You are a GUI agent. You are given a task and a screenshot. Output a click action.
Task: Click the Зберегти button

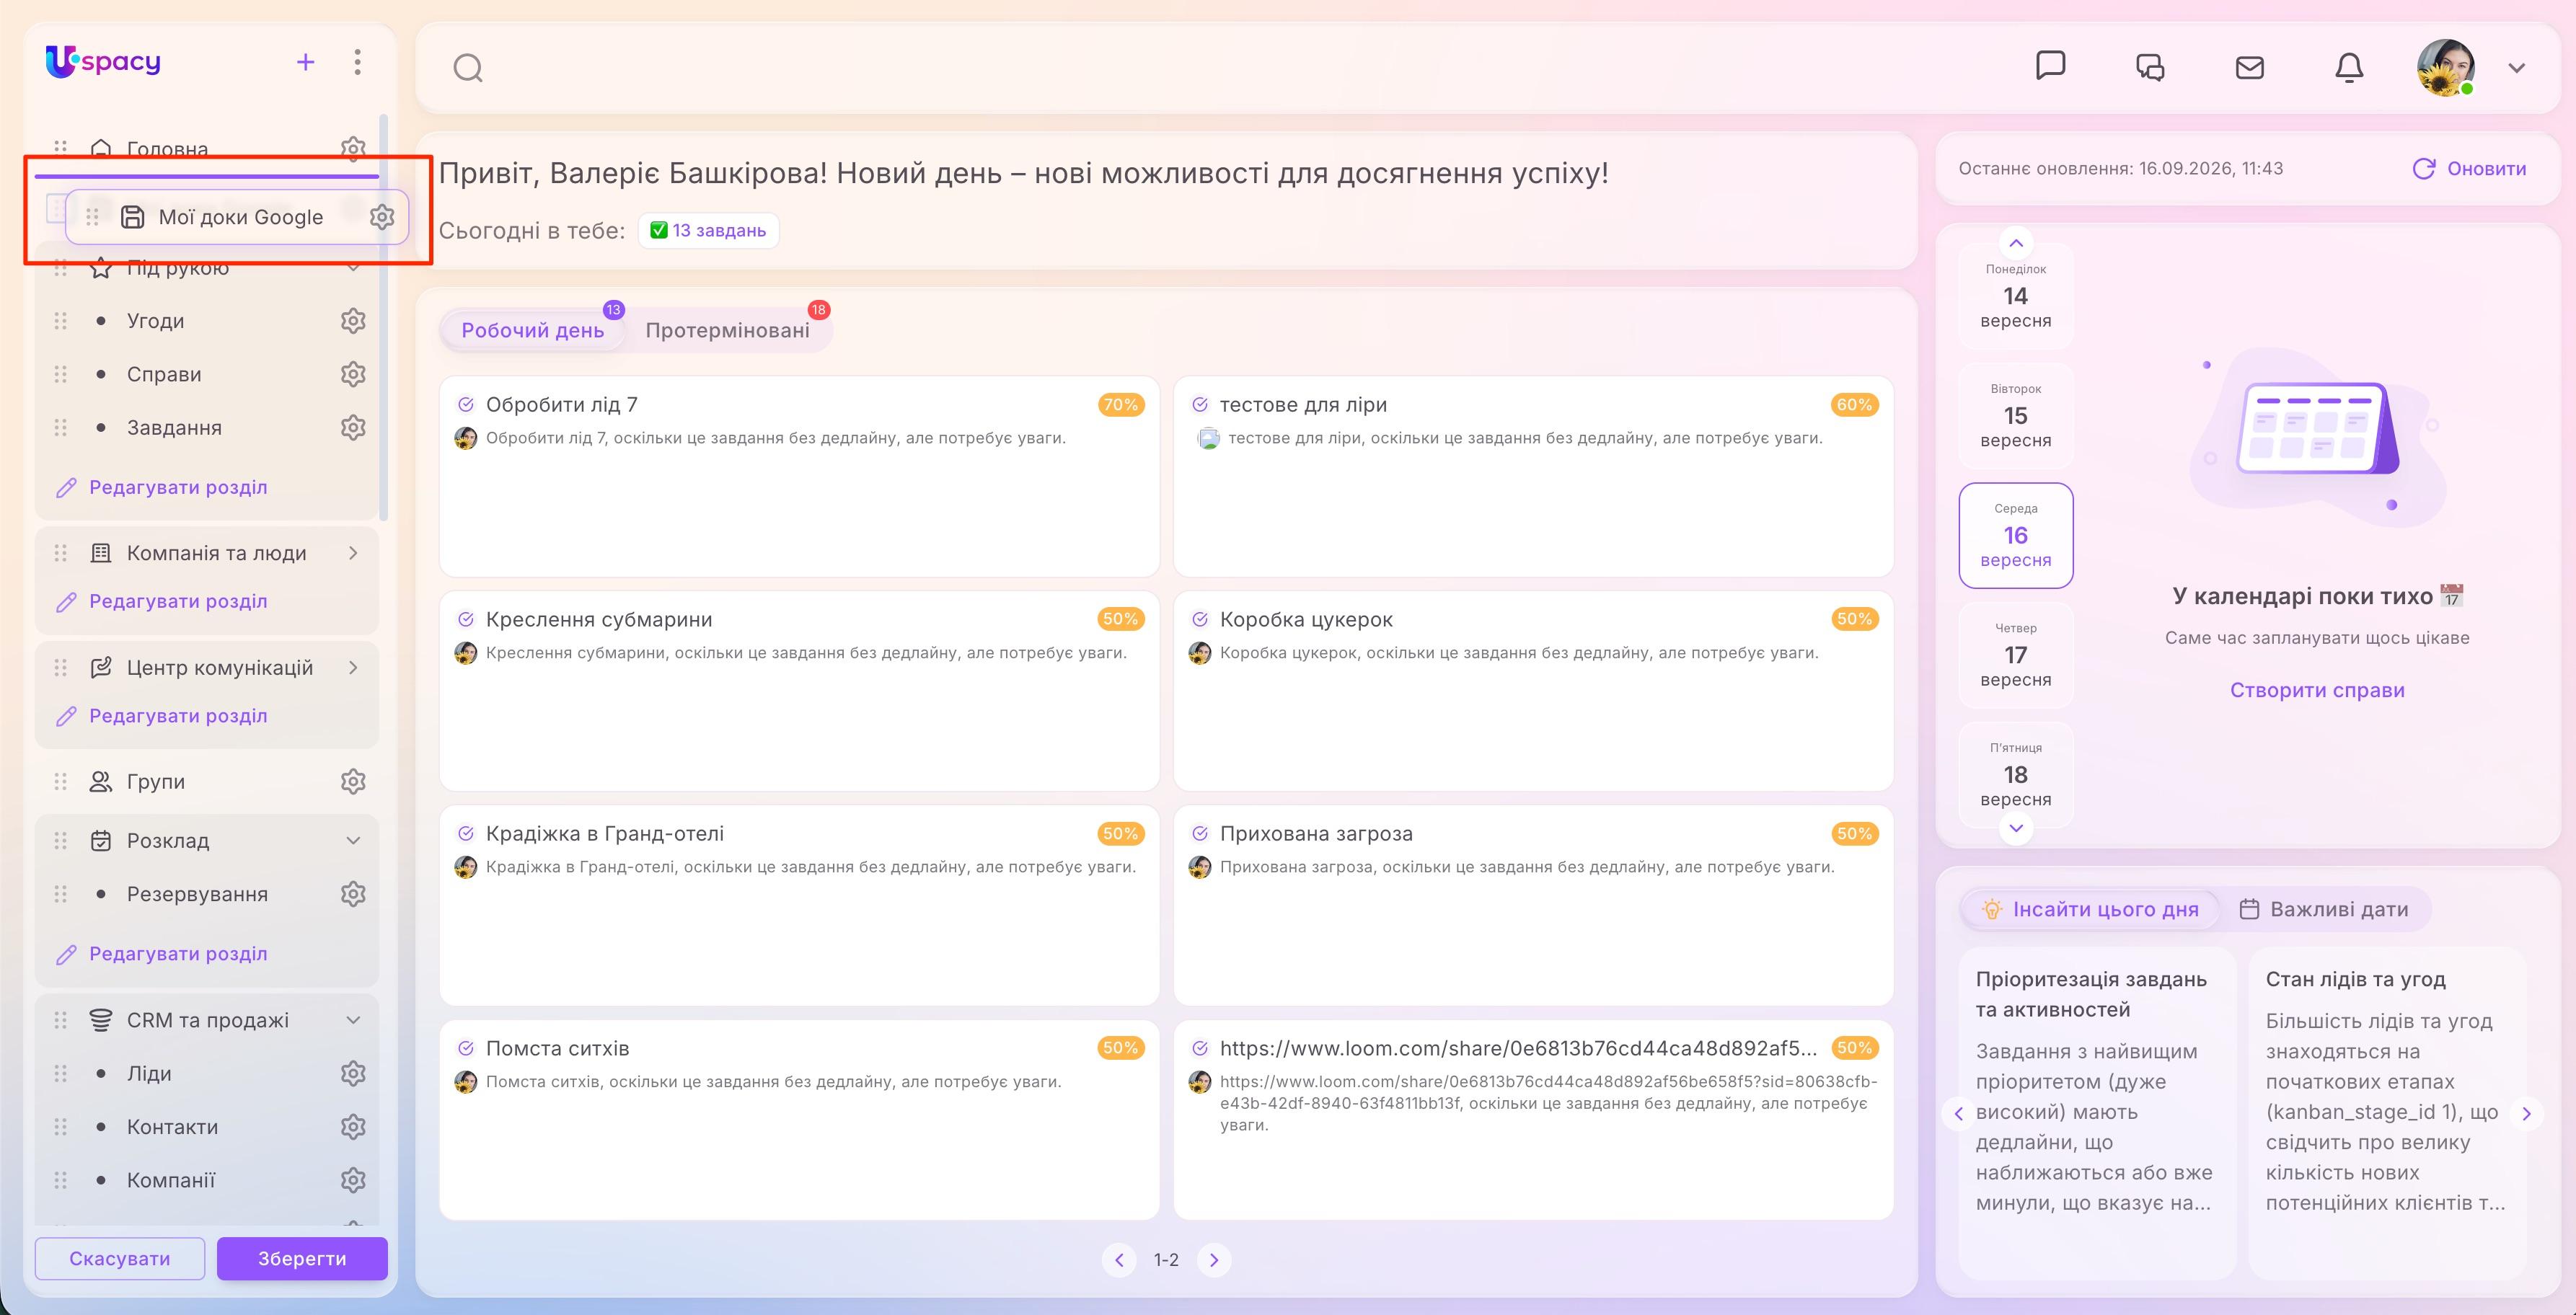click(x=302, y=1258)
